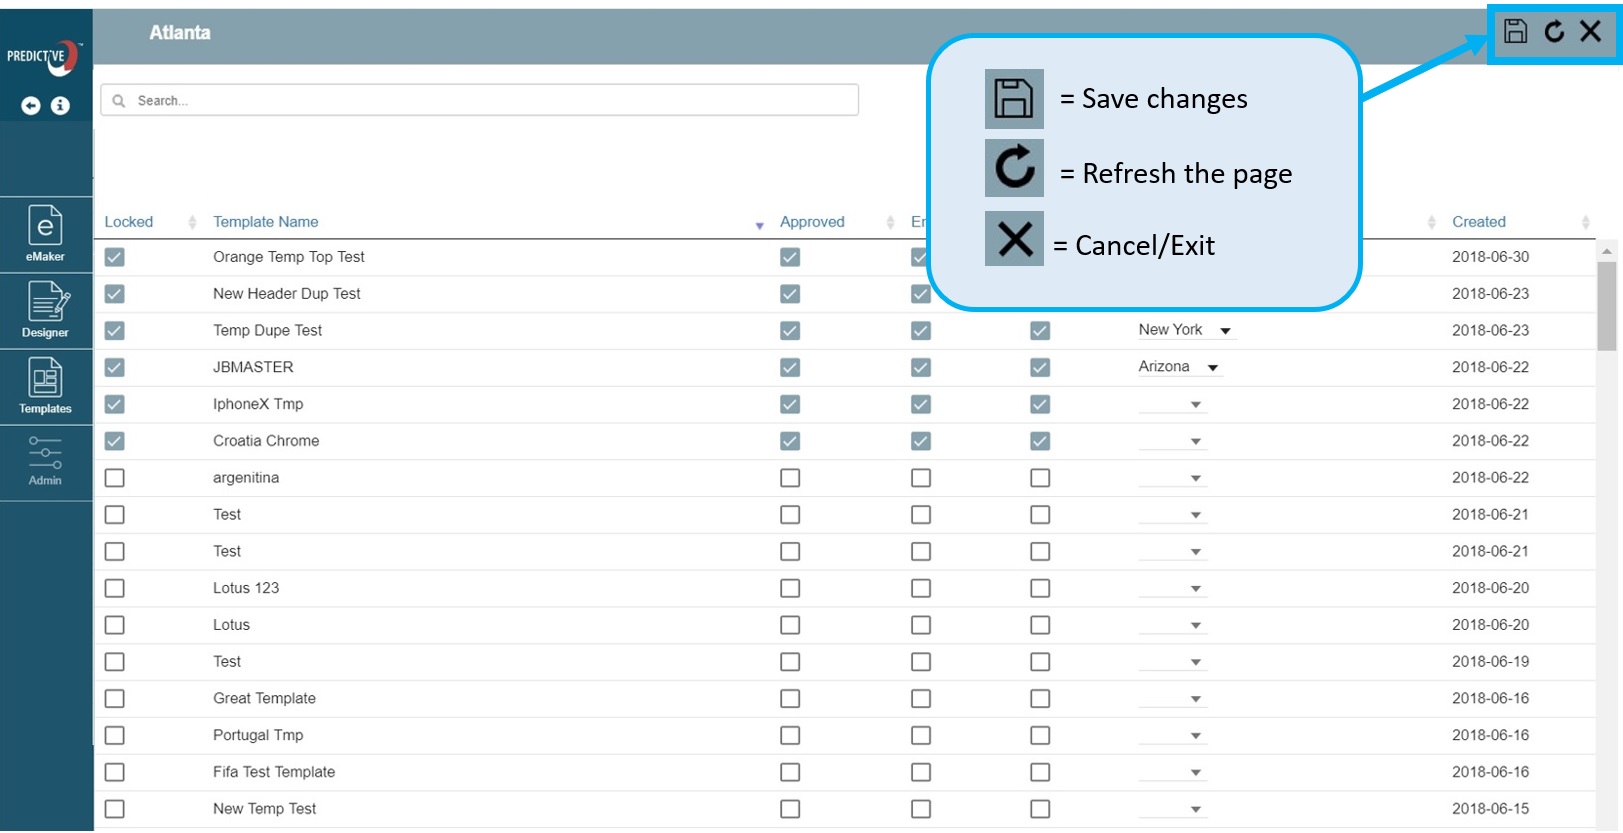Click the info icon under logo
1623x833 pixels.
click(x=60, y=106)
